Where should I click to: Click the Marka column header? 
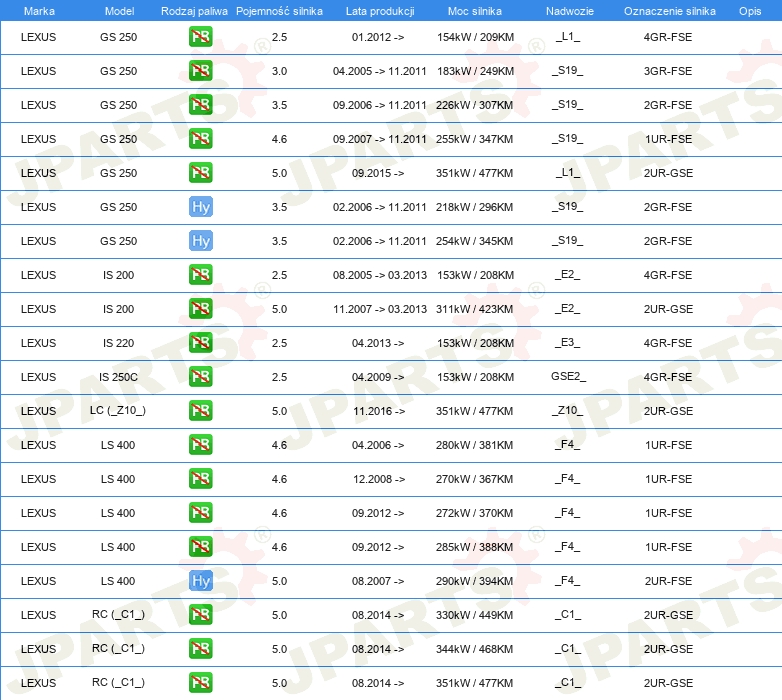click(x=38, y=11)
